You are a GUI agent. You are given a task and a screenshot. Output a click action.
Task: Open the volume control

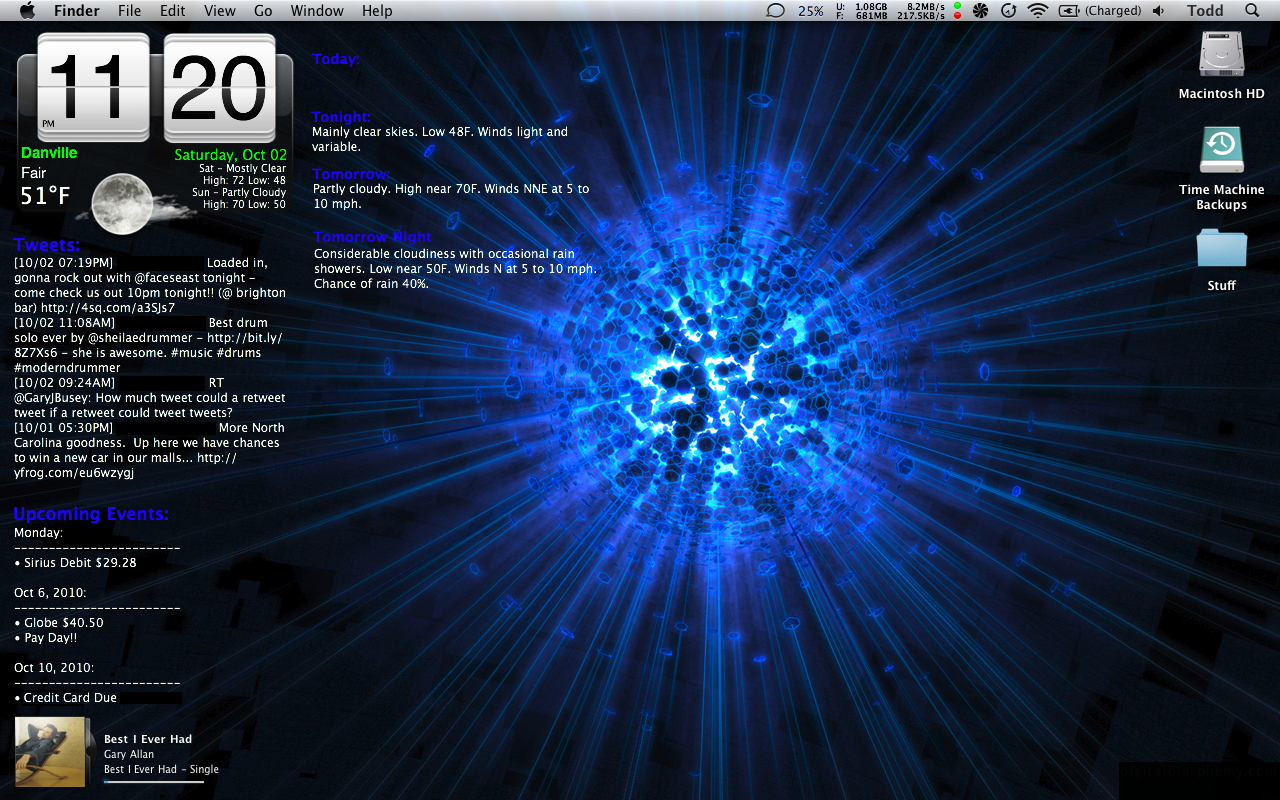1158,11
